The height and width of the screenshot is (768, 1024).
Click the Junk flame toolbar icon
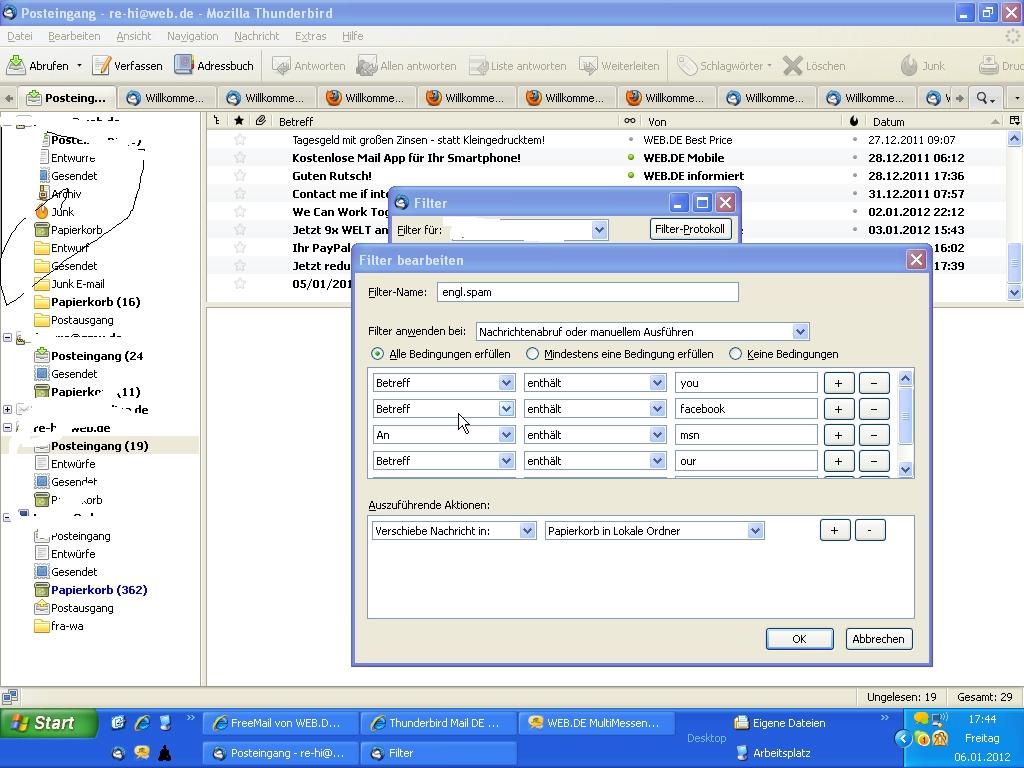pyautogui.click(x=909, y=66)
